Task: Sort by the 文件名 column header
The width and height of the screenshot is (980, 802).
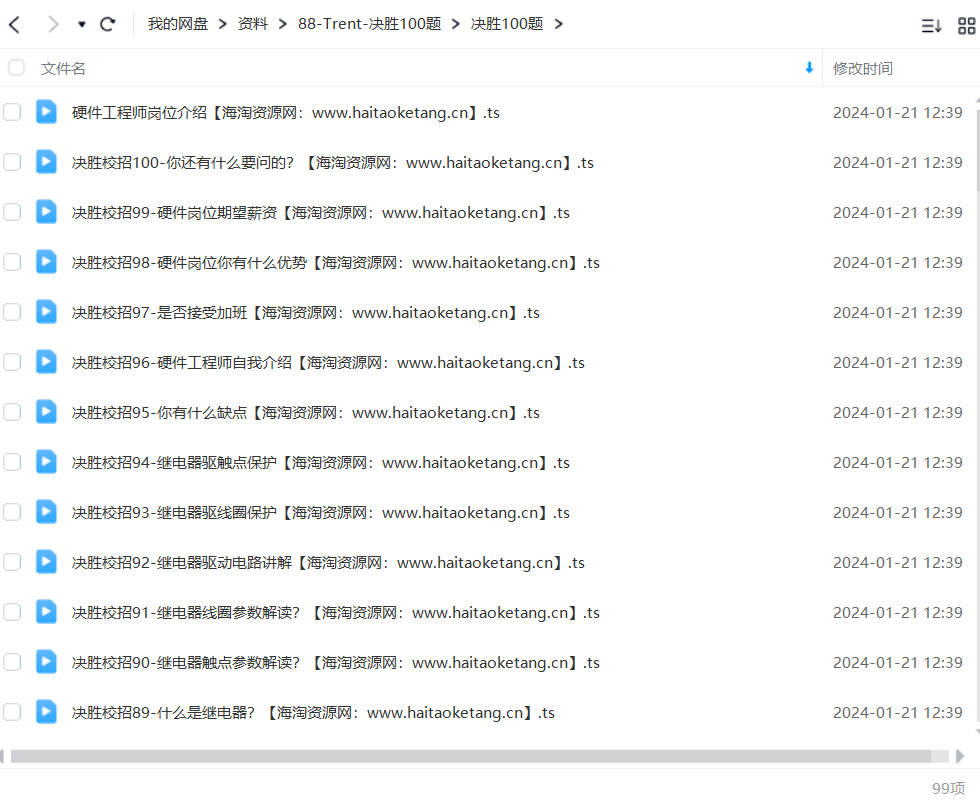Action: tap(62, 68)
